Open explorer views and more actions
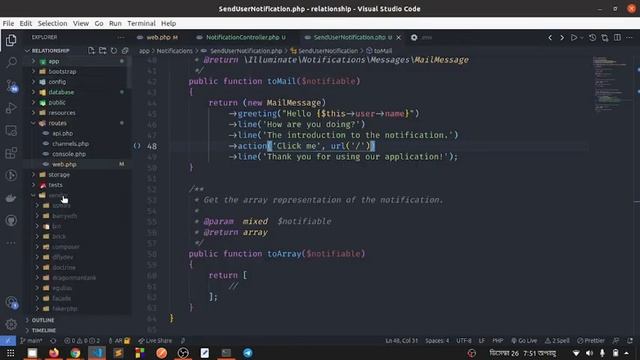The height and width of the screenshot is (360, 640). 121,37
